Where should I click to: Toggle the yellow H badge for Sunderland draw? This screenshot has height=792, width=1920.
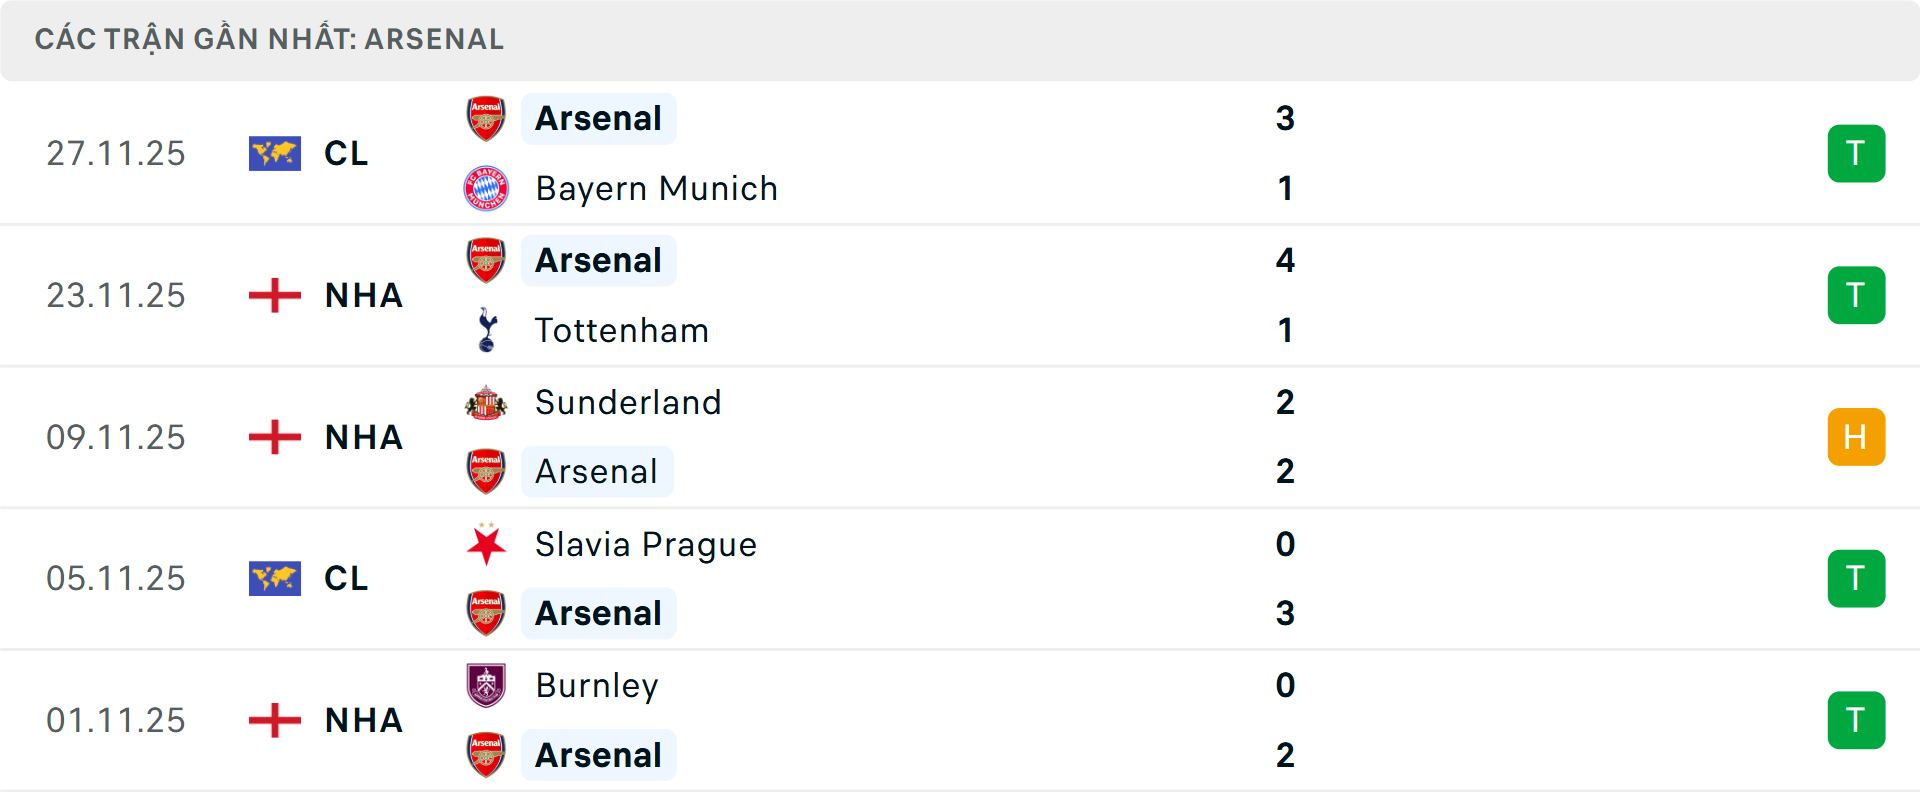1856,436
